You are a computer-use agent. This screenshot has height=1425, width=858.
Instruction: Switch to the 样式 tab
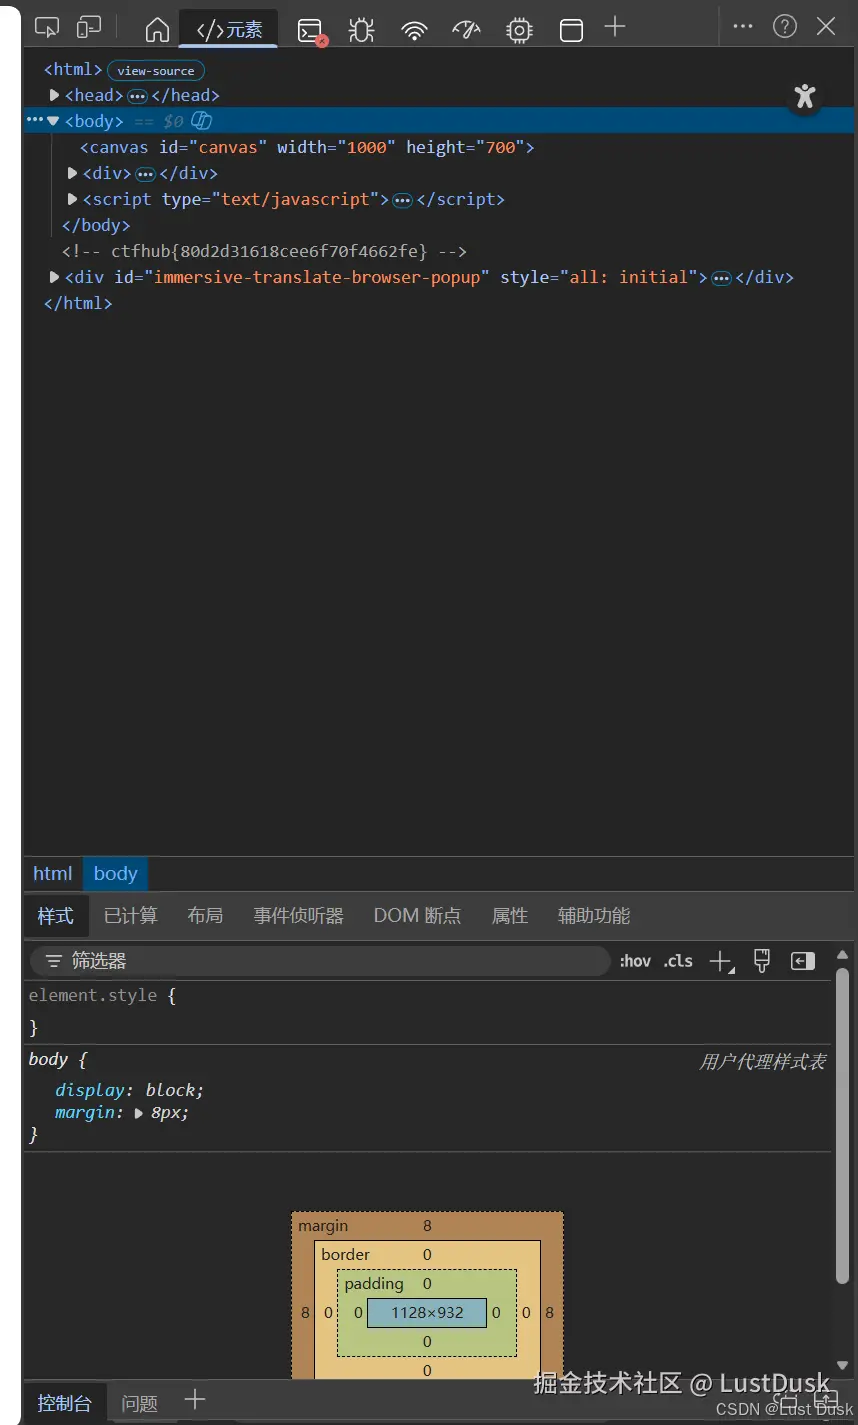point(56,915)
